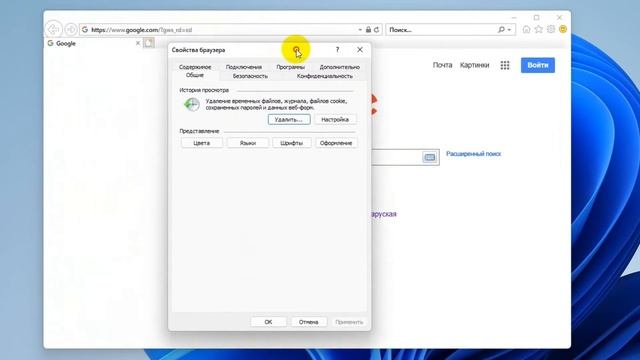This screenshot has height=360, width=640.
Task: Click the lock security icon in address bar
Action: [x=368, y=30]
